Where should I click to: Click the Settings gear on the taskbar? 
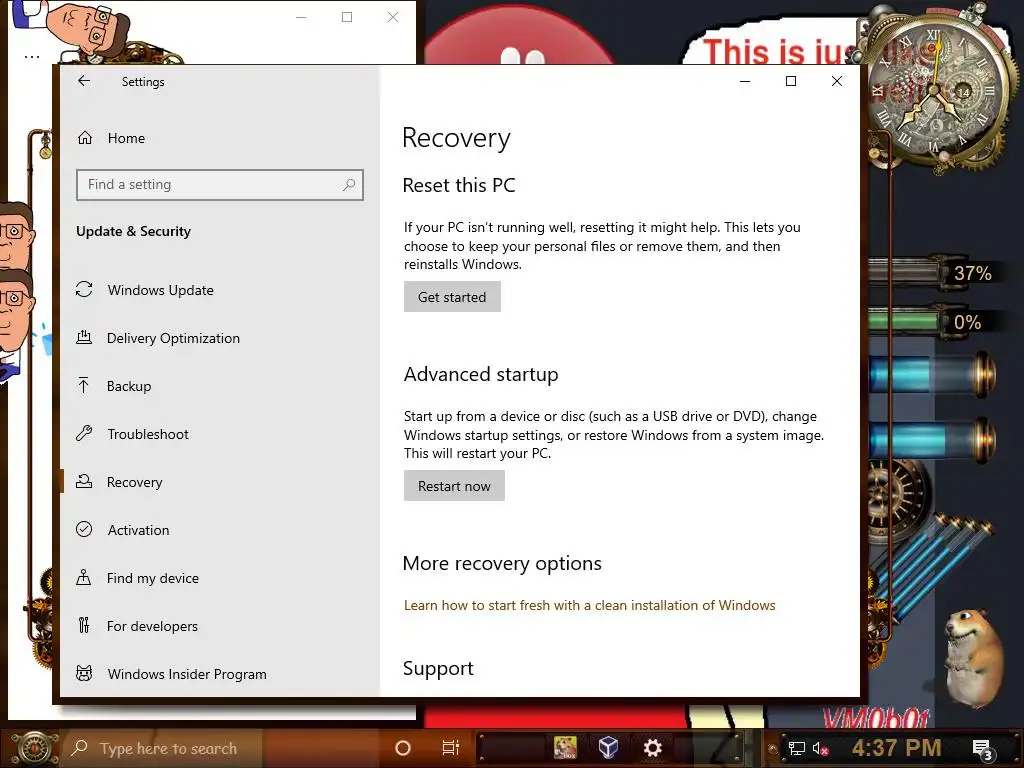652,748
